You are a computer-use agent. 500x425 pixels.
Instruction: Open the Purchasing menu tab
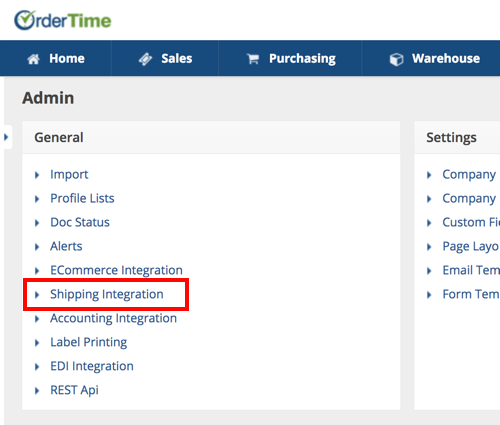click(x=290, y=58)
